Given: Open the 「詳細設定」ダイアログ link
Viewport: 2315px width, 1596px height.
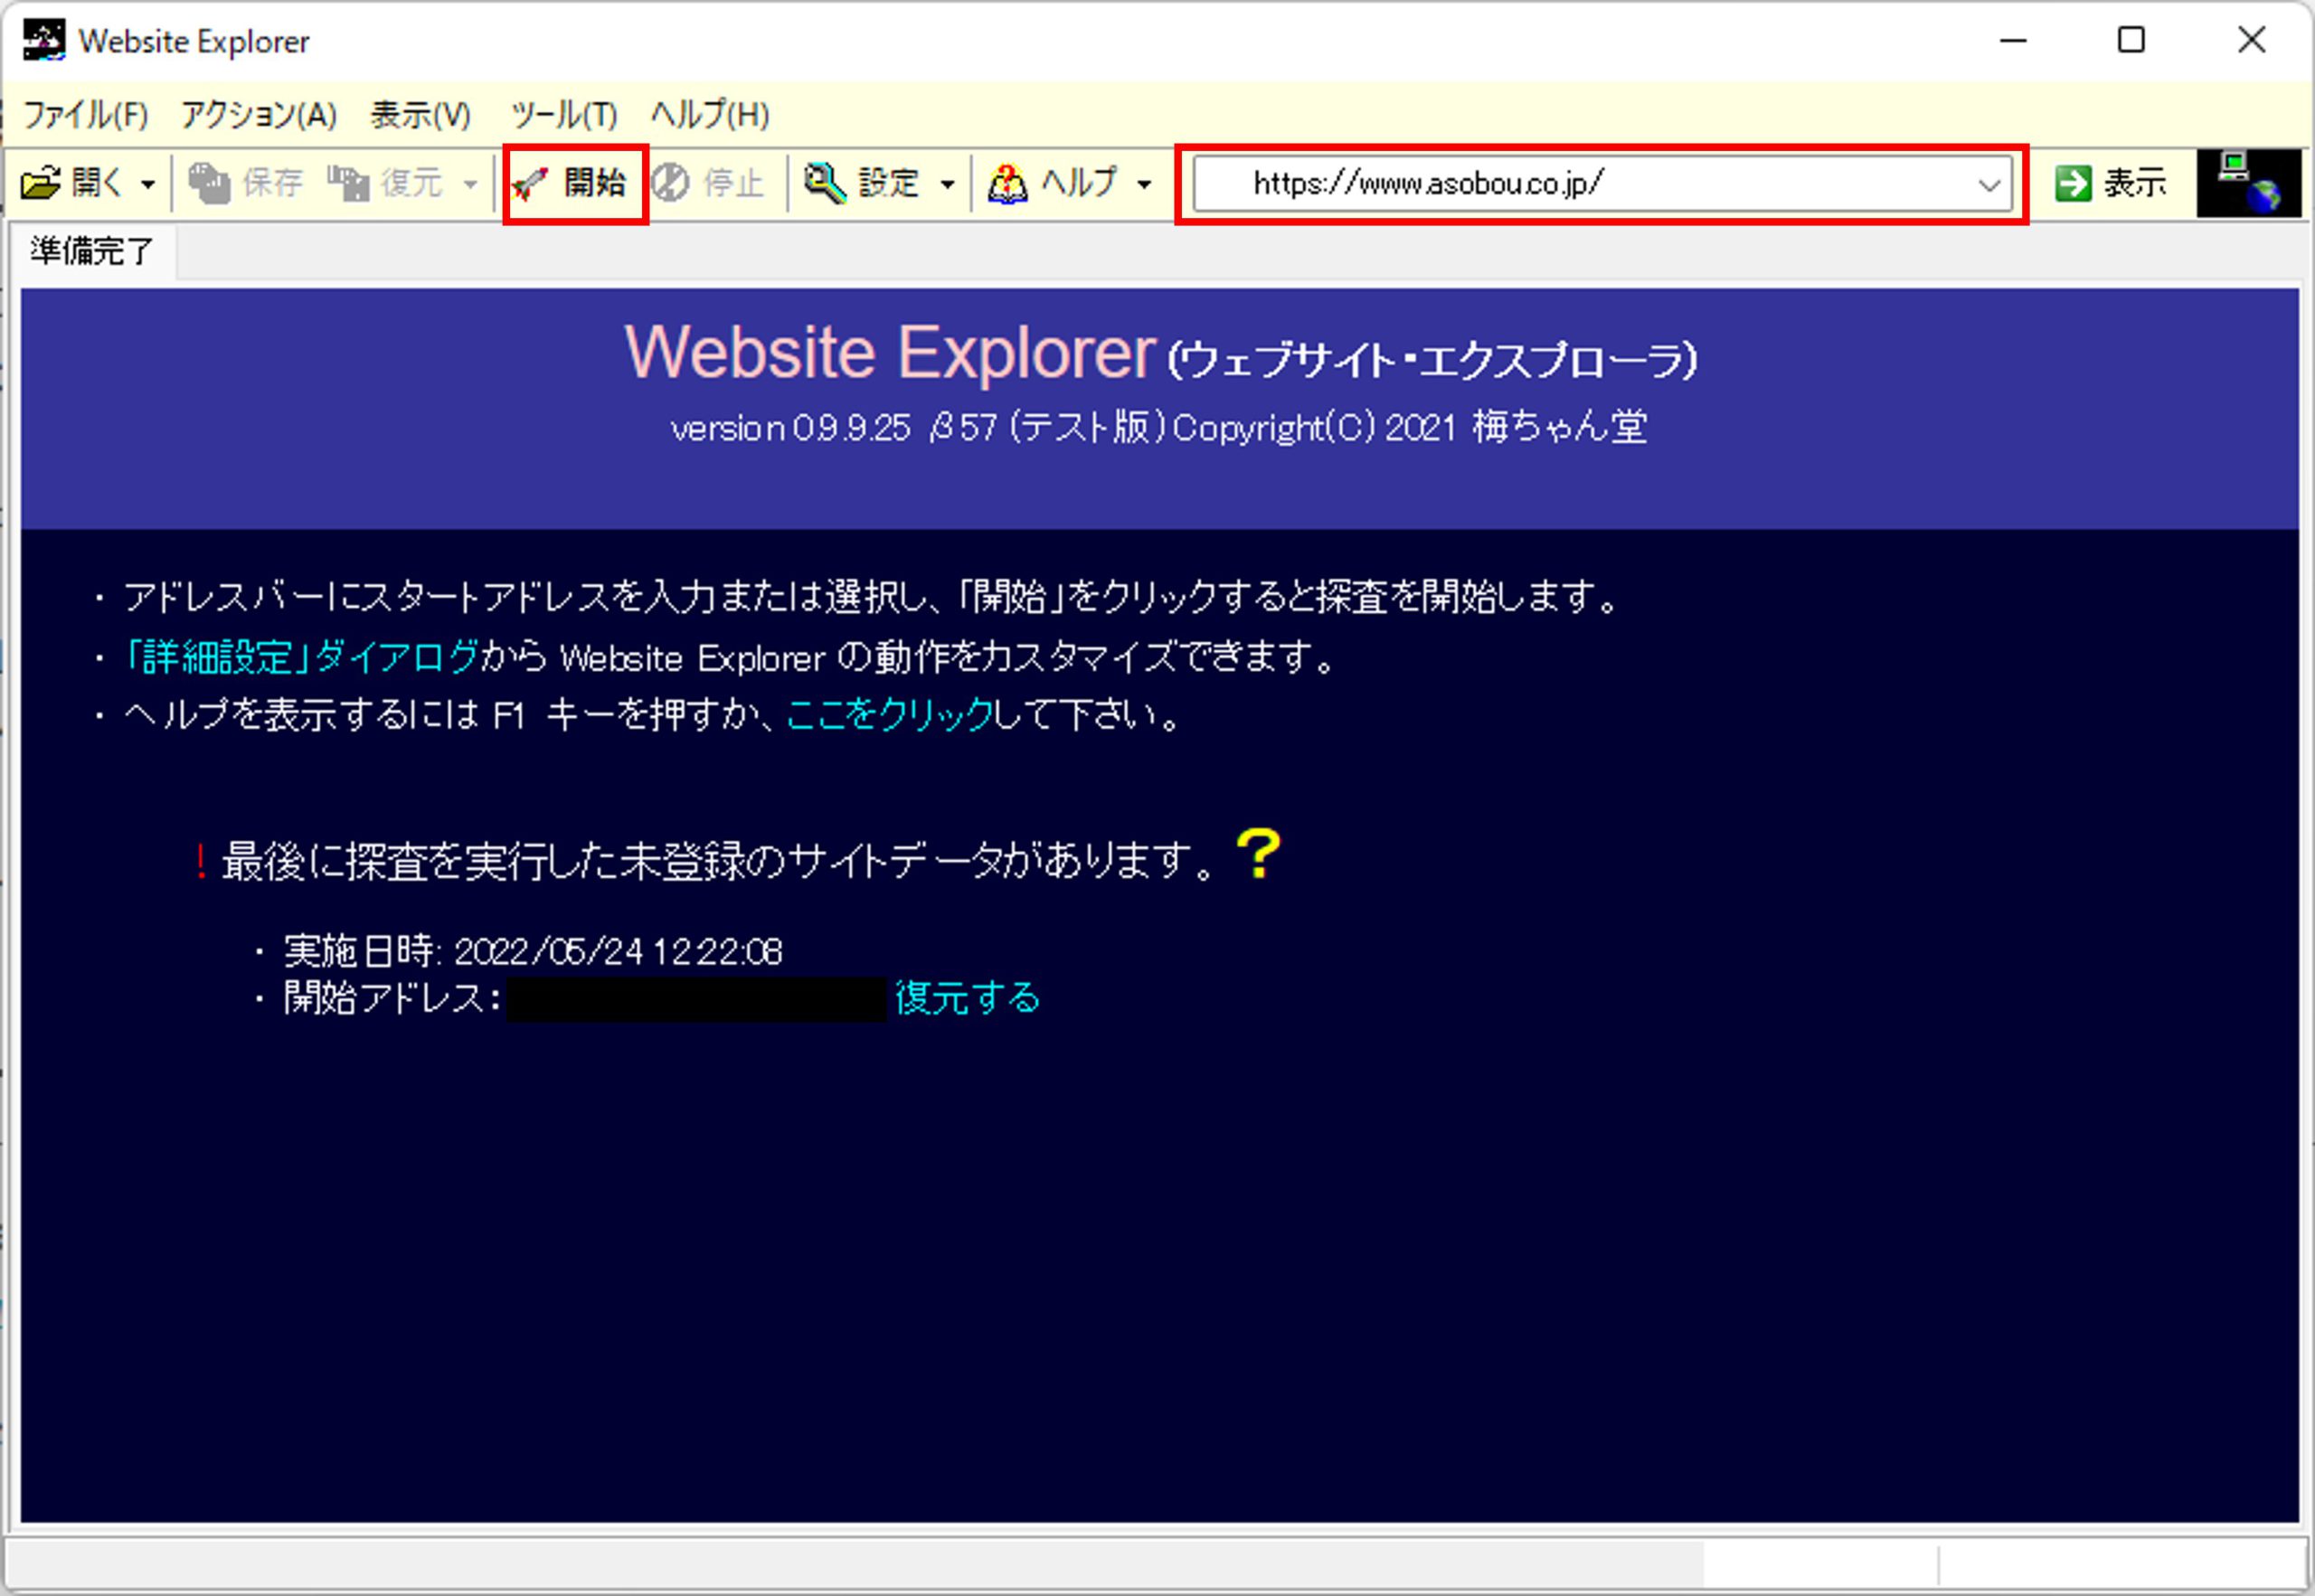Looking at the screenshot, I should 300,657.
